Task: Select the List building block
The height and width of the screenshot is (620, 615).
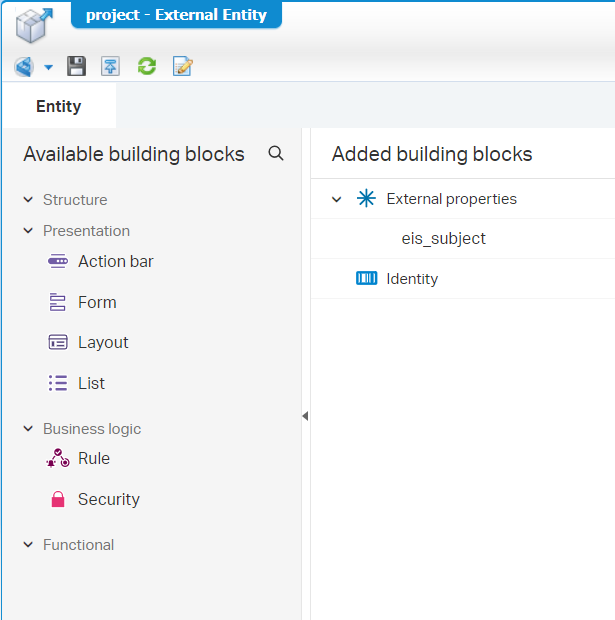Action: [91, 383]
